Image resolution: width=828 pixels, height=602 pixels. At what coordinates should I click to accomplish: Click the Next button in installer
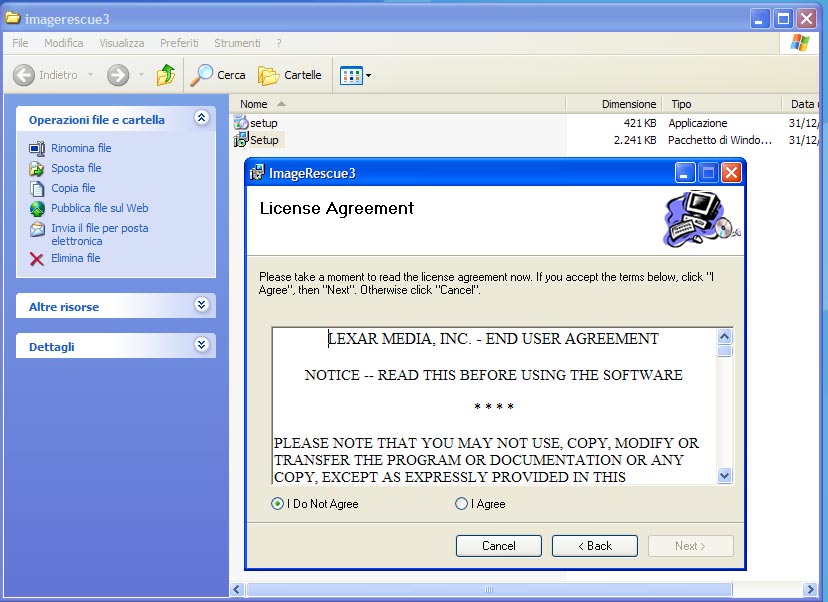(690, 545)
